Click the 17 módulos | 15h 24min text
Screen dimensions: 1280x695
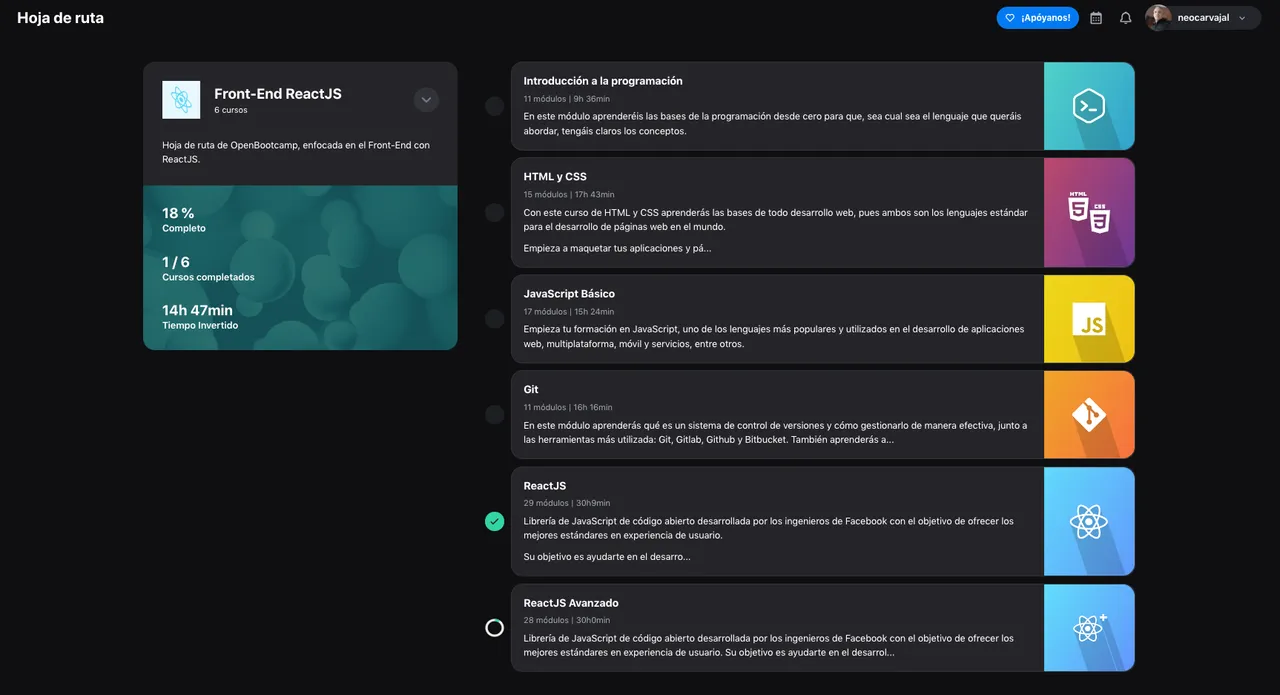pyautogui.click(x=569, y=312)
